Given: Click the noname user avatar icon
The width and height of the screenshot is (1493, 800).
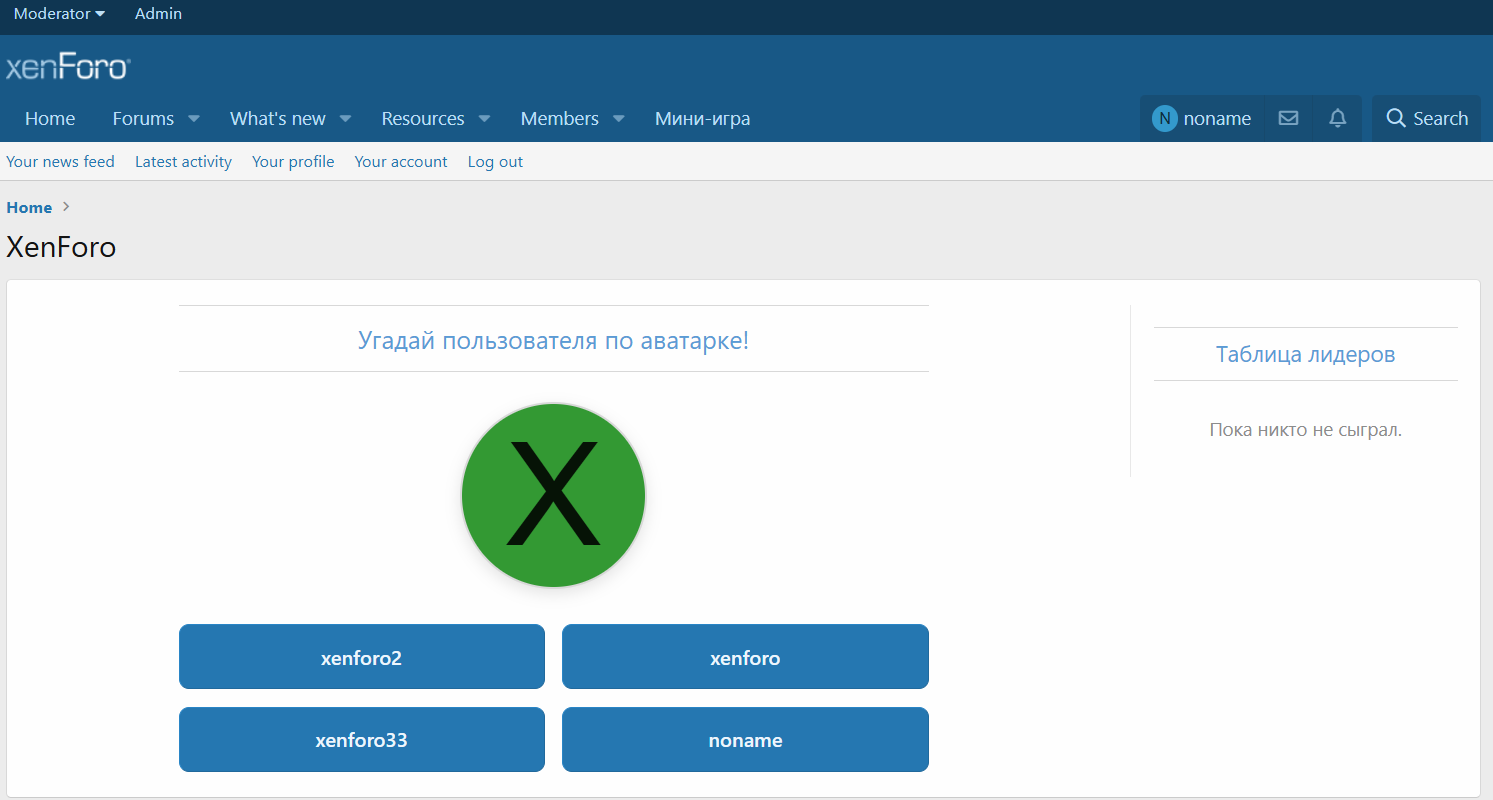Looking at the screenshot, I should click(x=1164, y=118).
